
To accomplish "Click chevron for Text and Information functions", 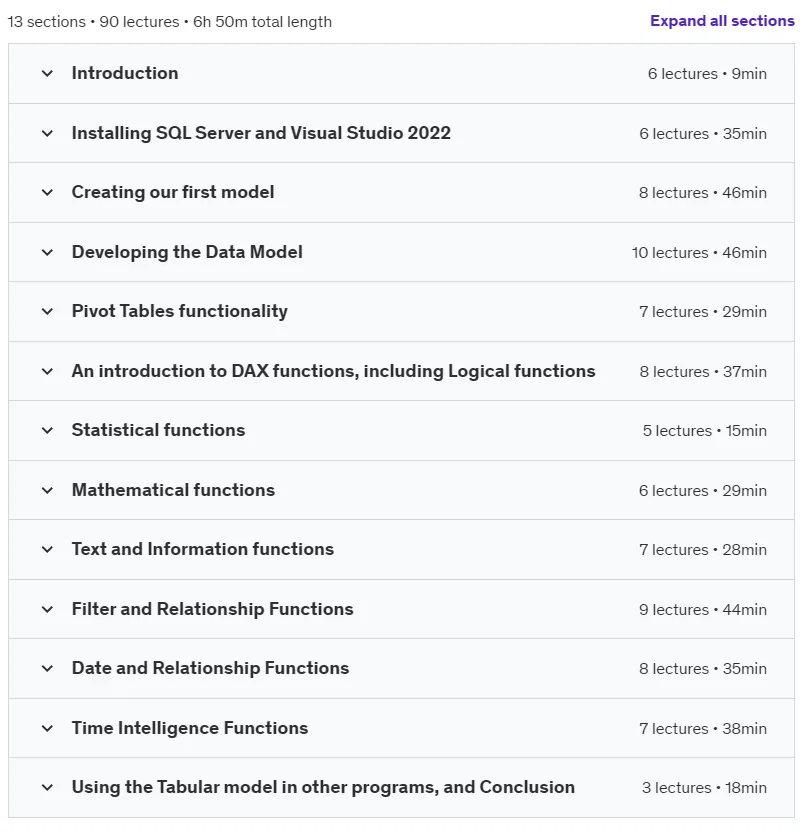I will click(47, 549).
